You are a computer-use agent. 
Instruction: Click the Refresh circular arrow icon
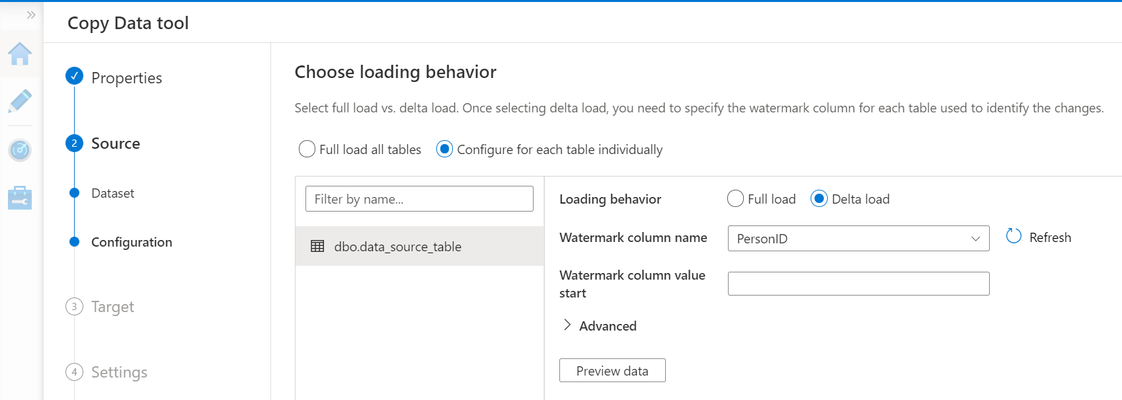point(1013,237)
